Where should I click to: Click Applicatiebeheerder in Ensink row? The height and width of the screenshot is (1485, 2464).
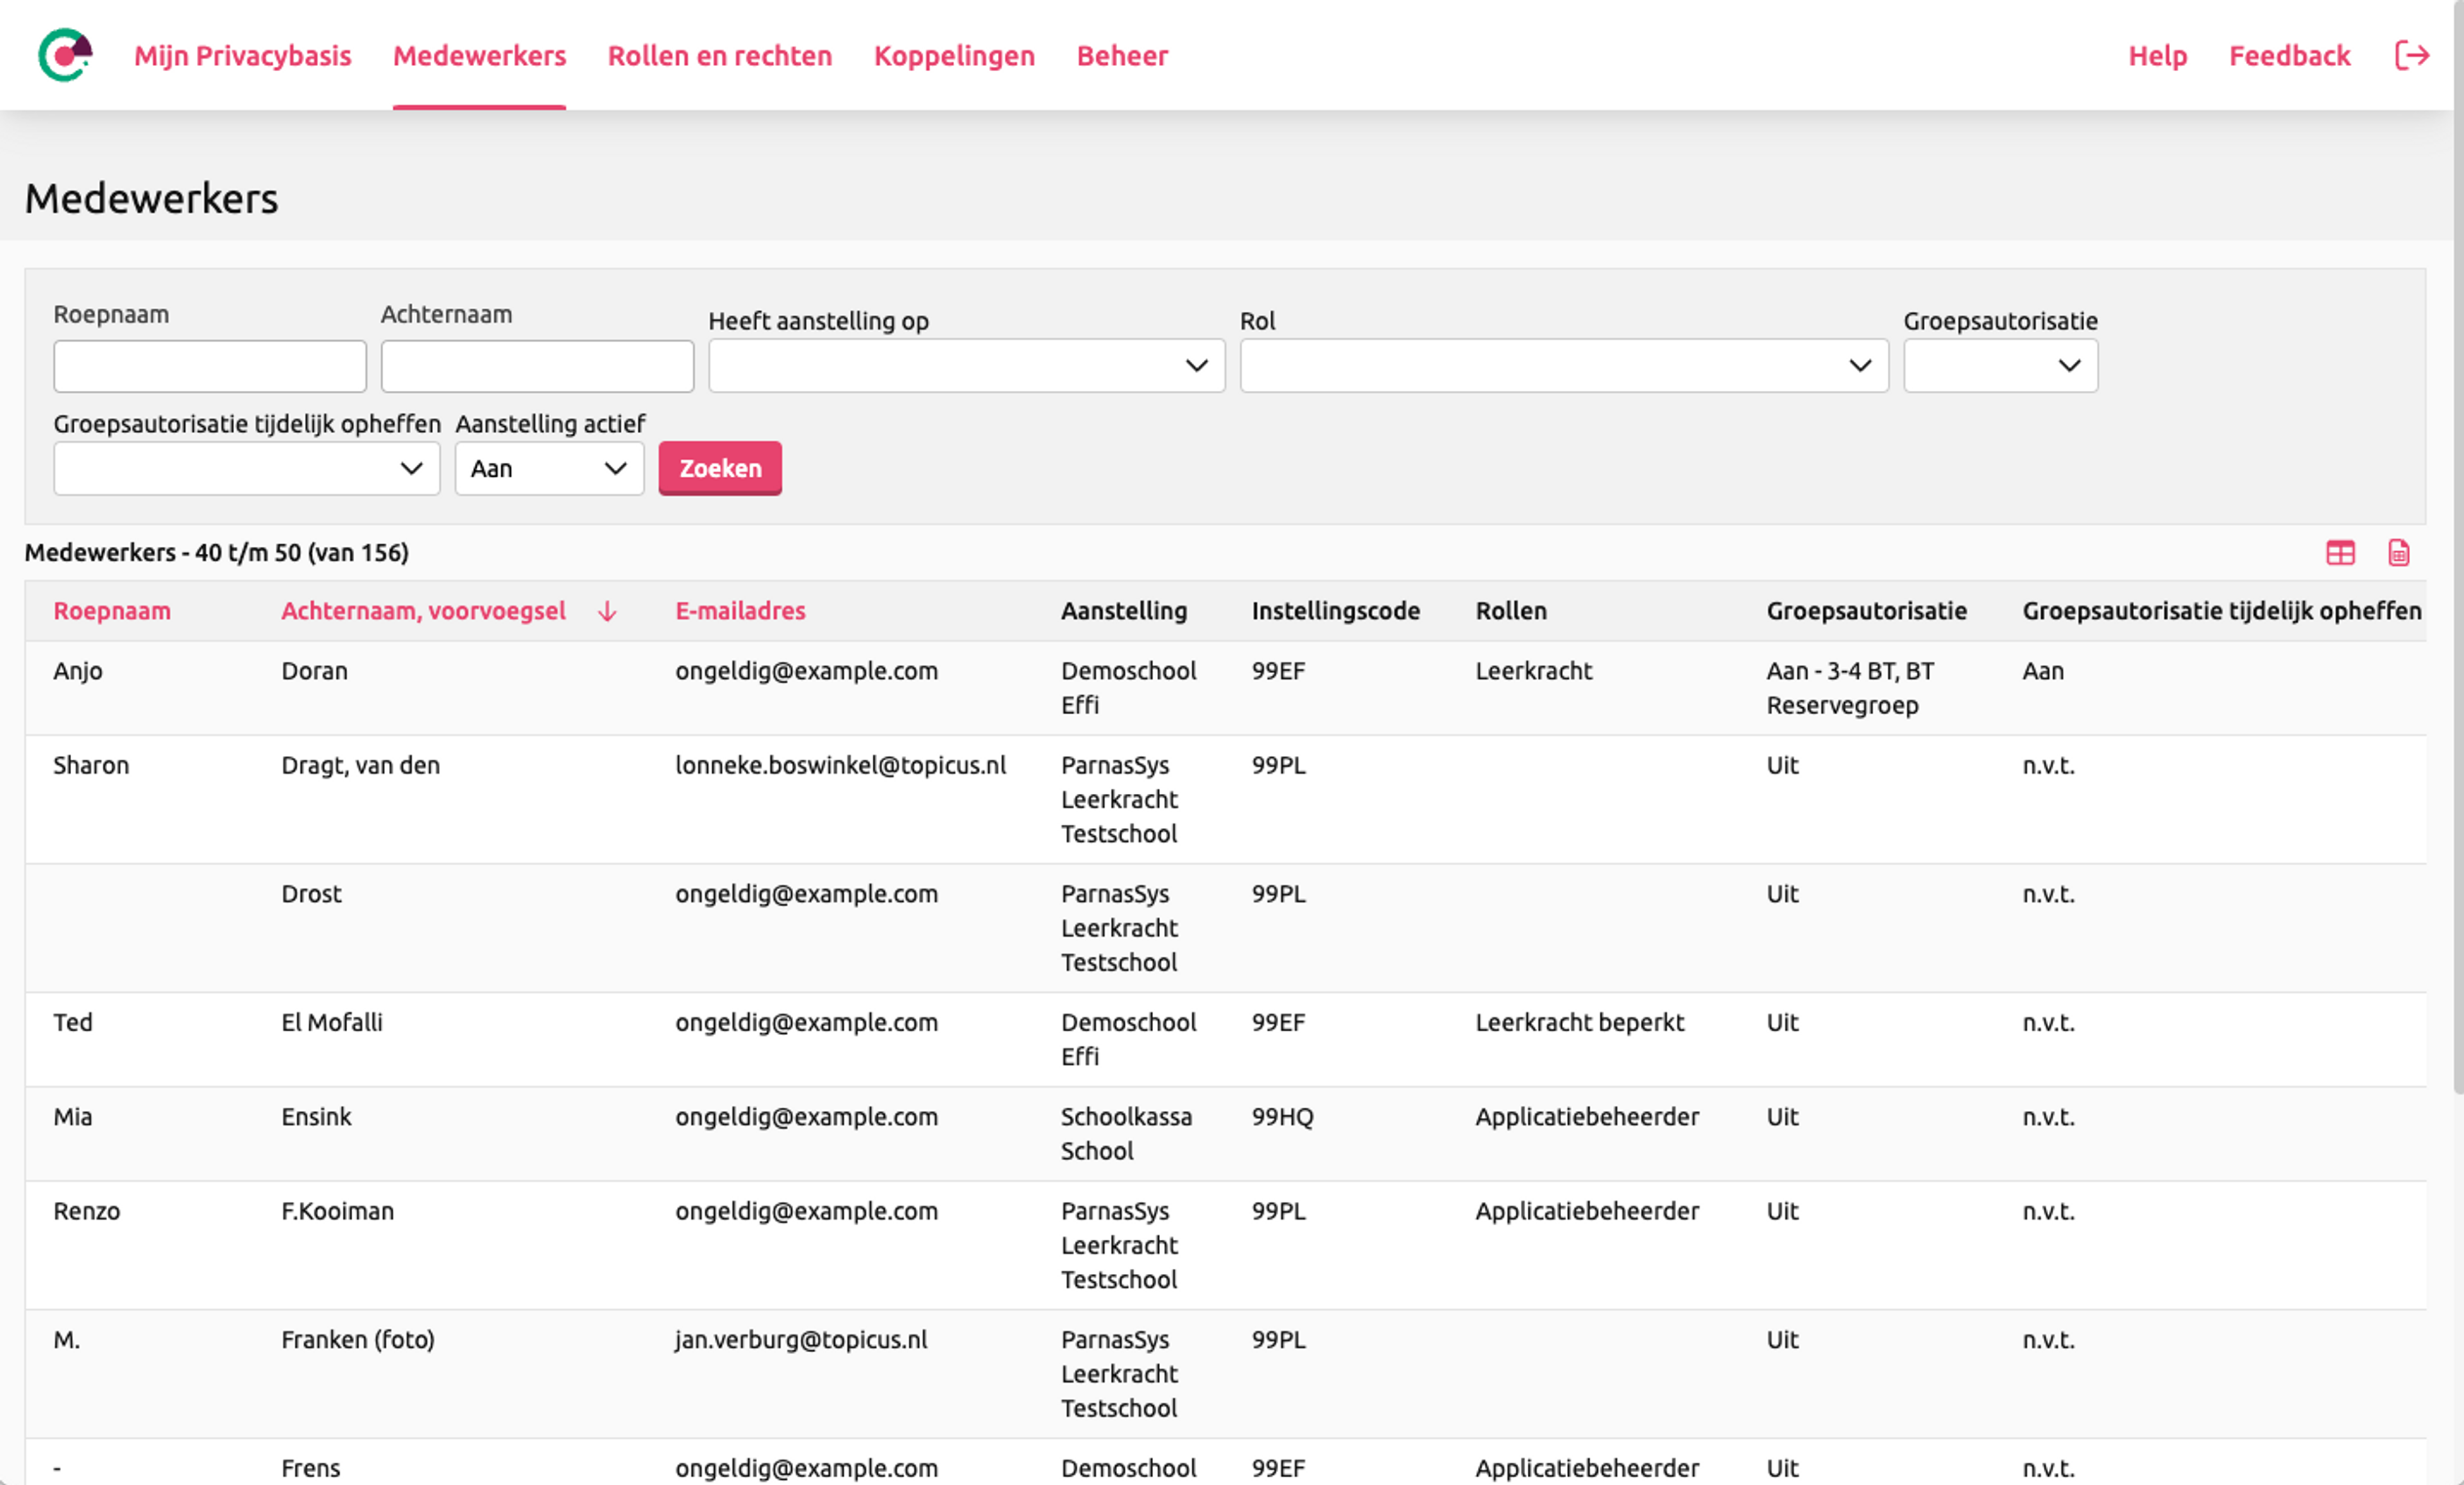[1587, 1117]
